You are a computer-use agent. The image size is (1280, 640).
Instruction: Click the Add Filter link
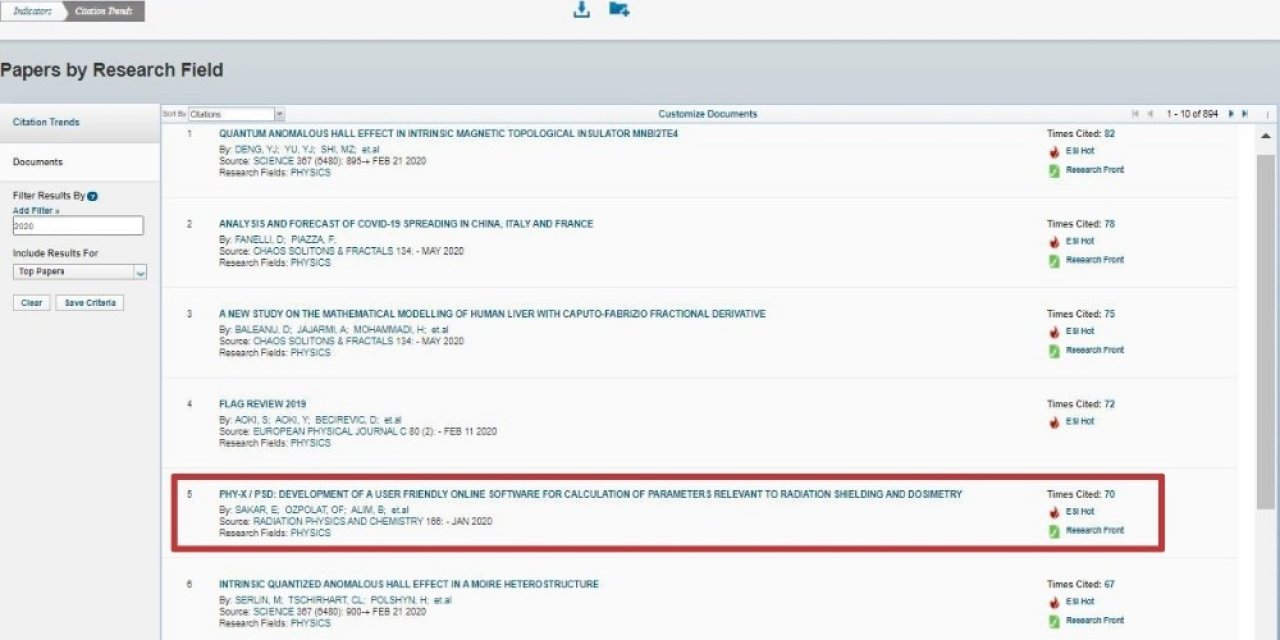(36, 211)
